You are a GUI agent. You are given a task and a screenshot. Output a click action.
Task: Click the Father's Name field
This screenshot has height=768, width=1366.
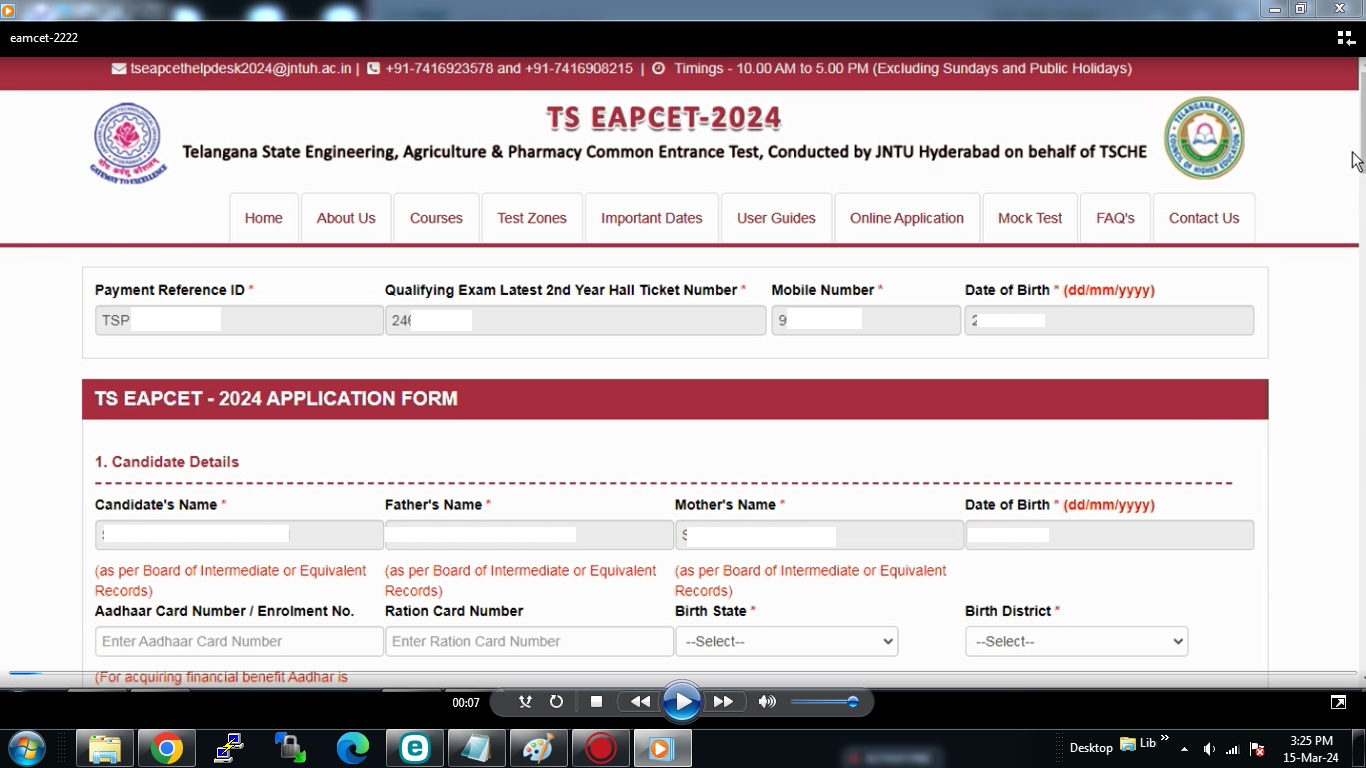pyautogui.click(x=529, y=535)
